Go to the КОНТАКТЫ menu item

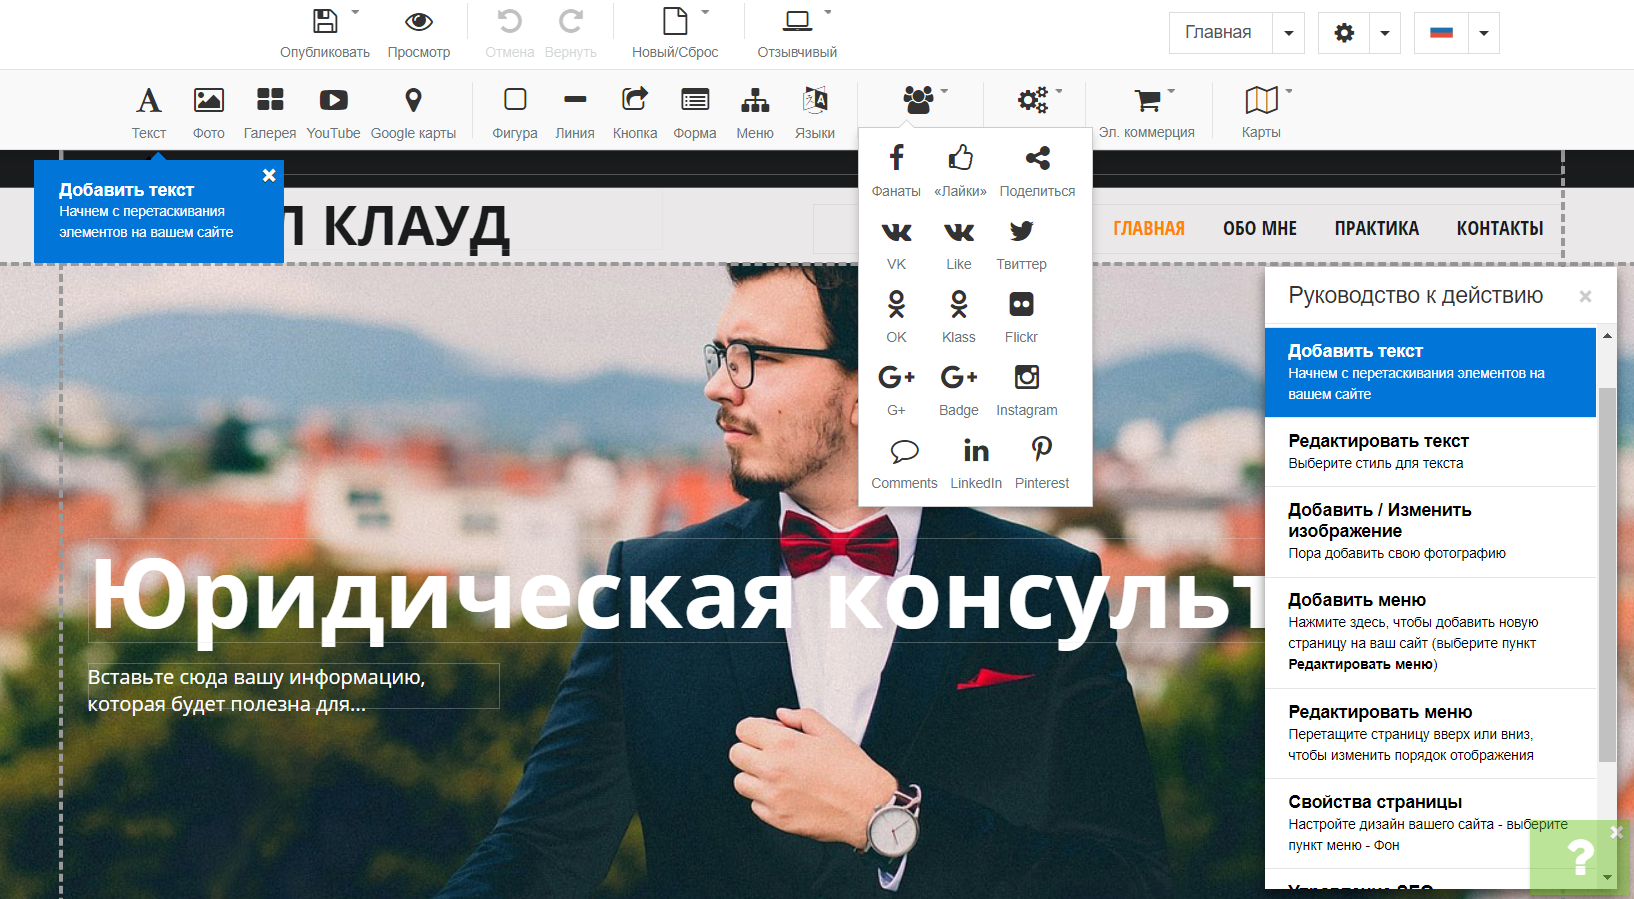[x=1499, y=229]
